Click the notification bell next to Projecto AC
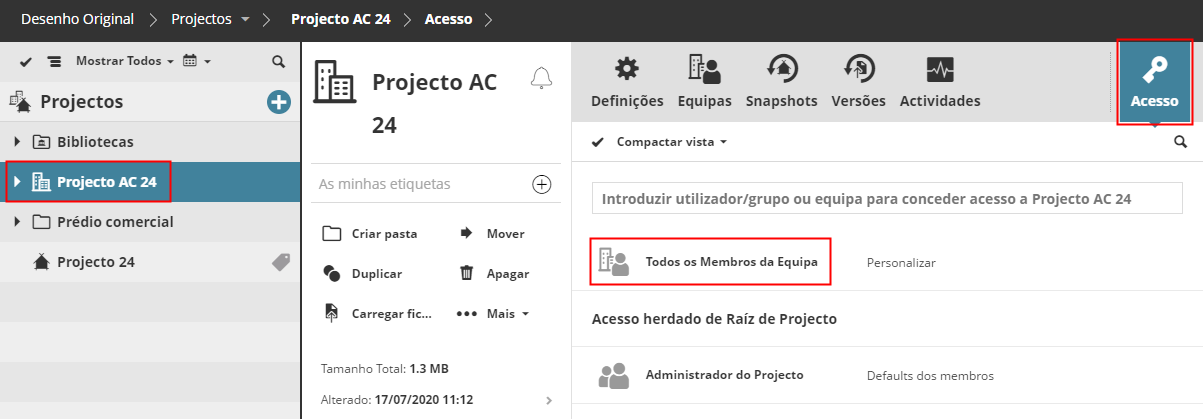1203x419 pixels. [x=541, y=78]
